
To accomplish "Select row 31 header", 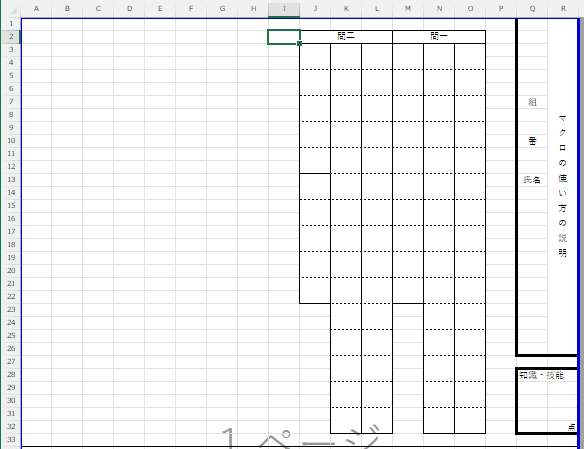I will [x=11, y=413].
